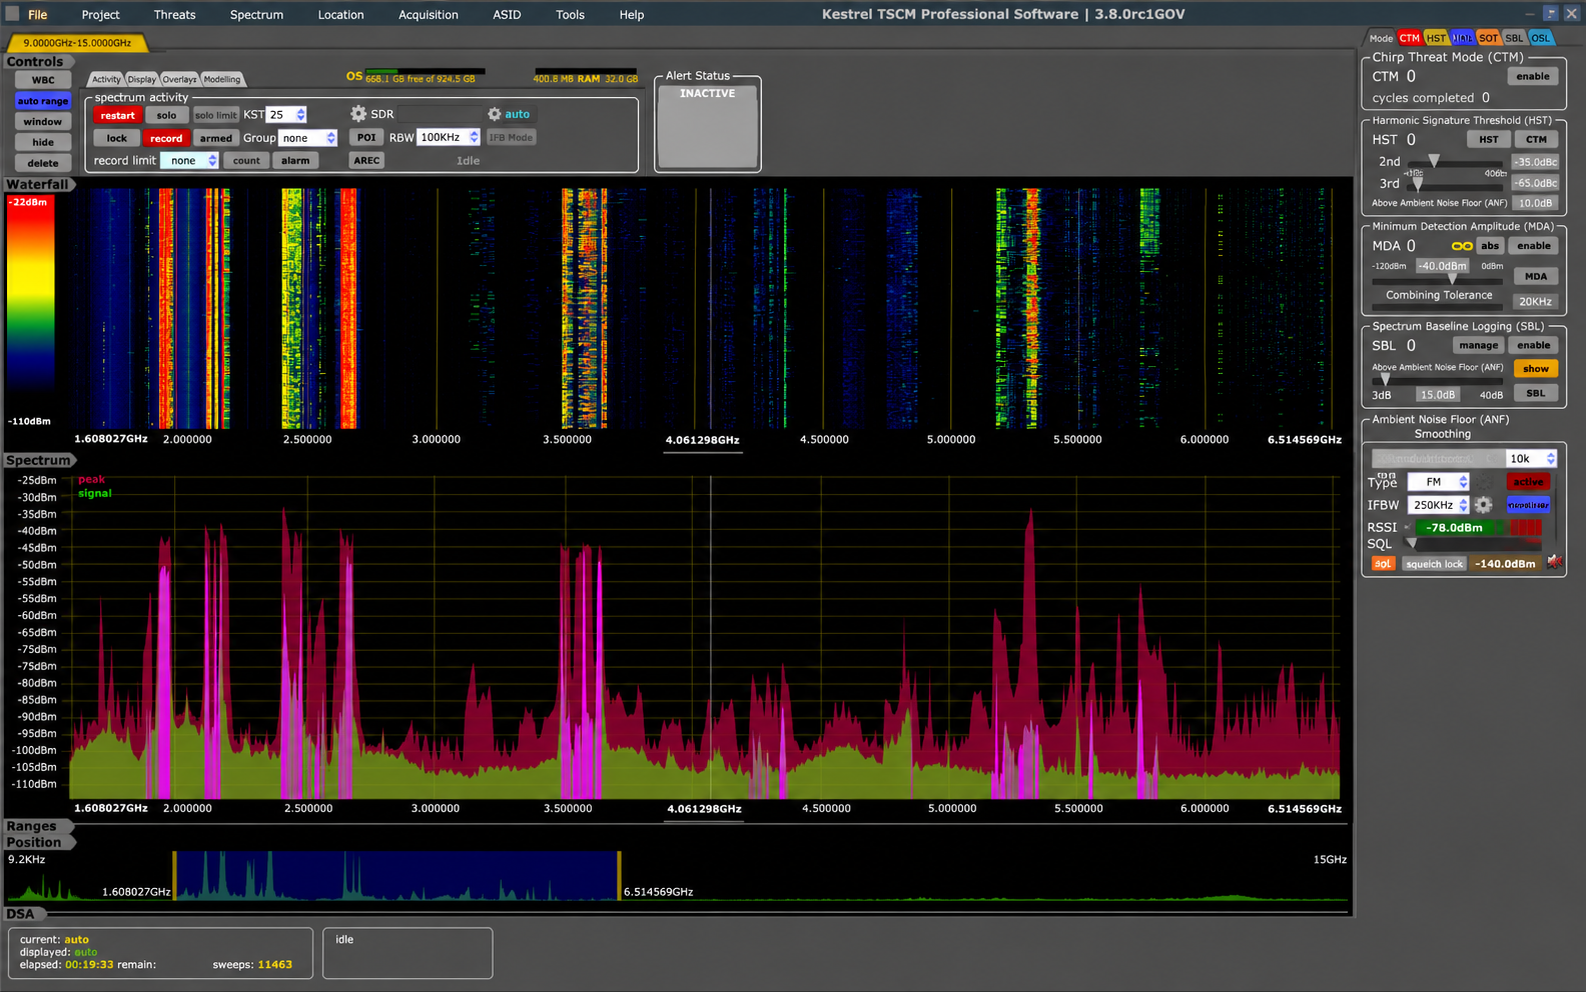Open the IFBW 250KHz dropdown

tap(1438, 505)
